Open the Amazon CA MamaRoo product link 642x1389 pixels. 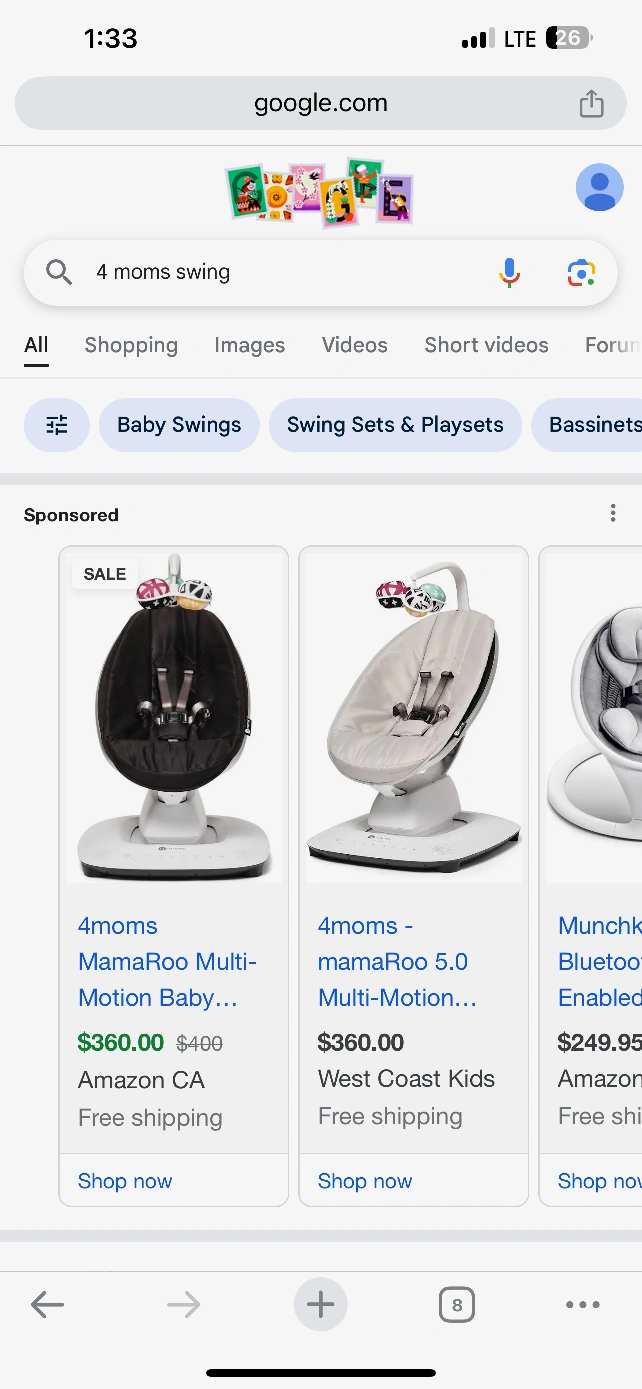[167, 962]
